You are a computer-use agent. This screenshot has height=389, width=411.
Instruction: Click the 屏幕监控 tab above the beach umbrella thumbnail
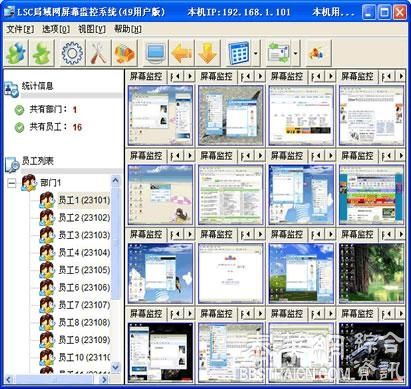(146, 156)
